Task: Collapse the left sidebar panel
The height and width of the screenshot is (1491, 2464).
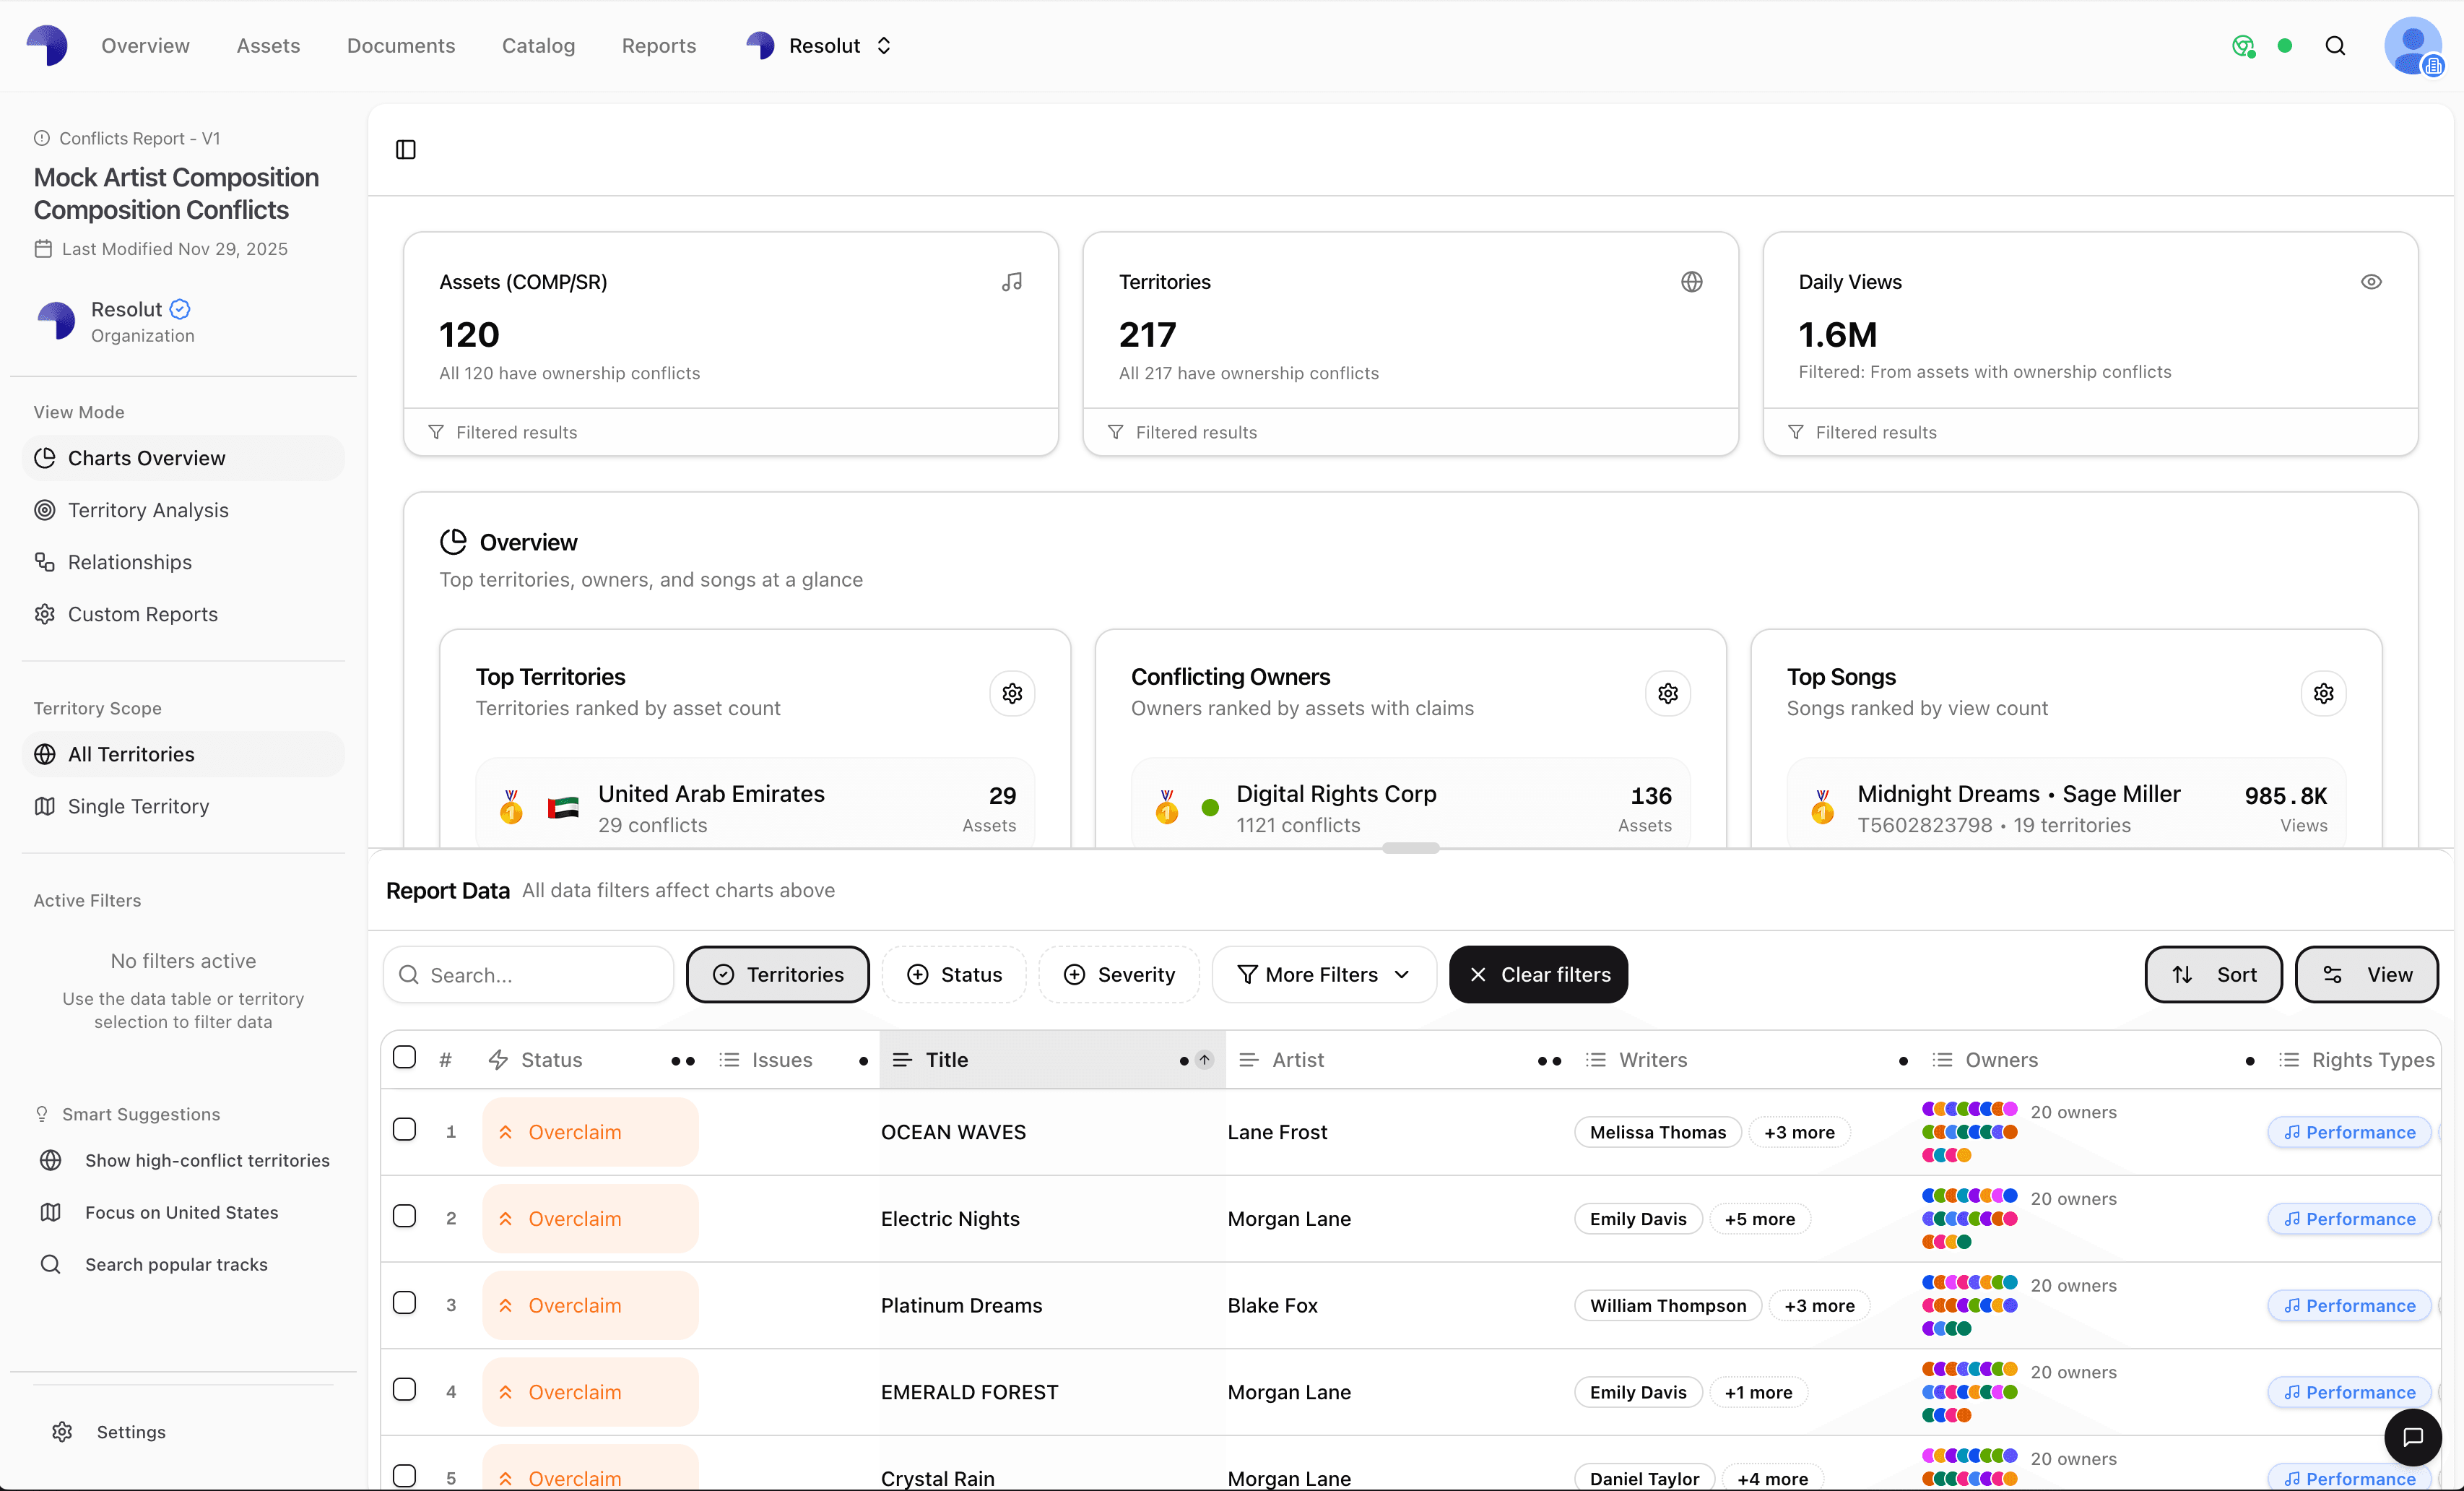Action: 406,149
